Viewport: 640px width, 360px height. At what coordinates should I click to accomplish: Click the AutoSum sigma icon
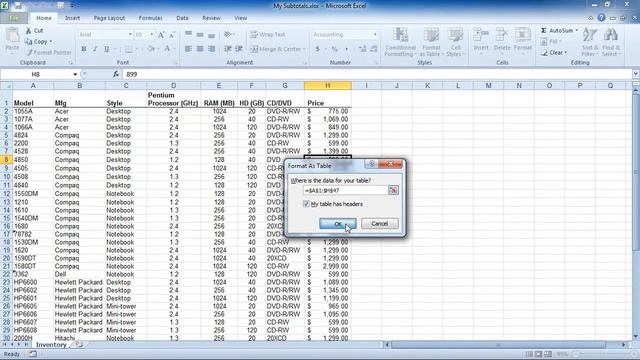coord(544,31)
